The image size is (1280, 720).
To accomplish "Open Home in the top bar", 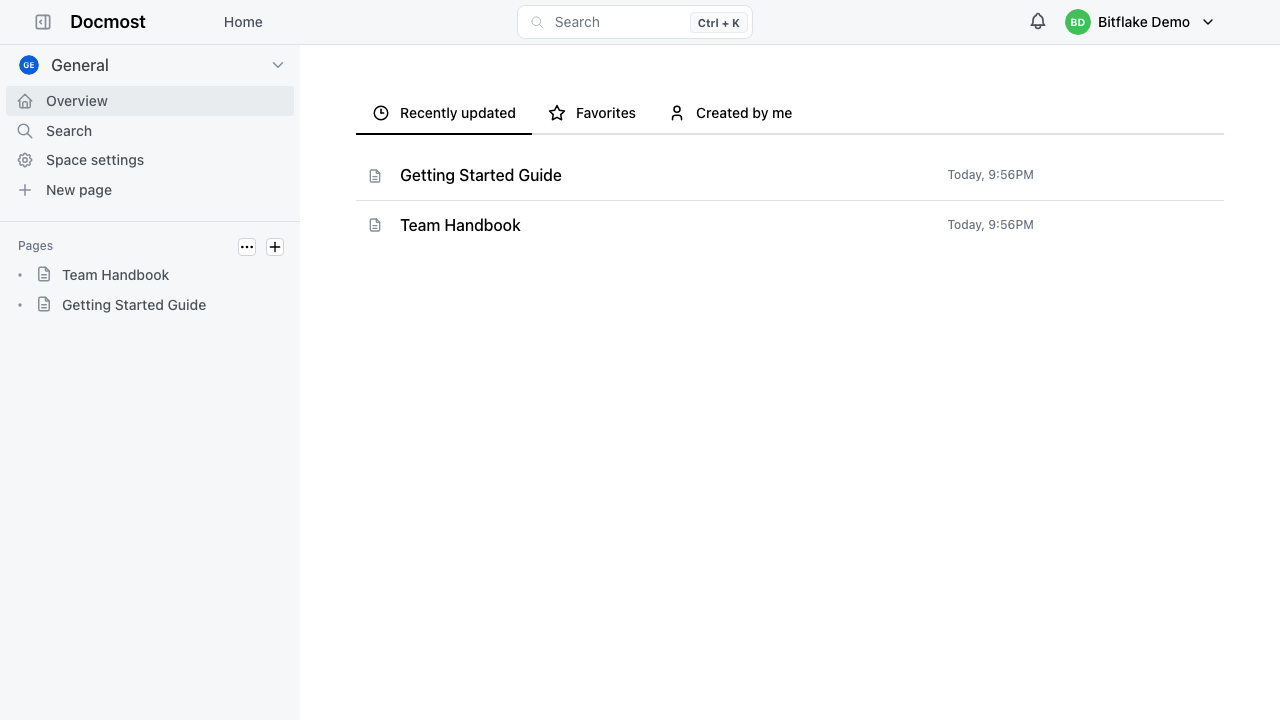I will [243, 22].
